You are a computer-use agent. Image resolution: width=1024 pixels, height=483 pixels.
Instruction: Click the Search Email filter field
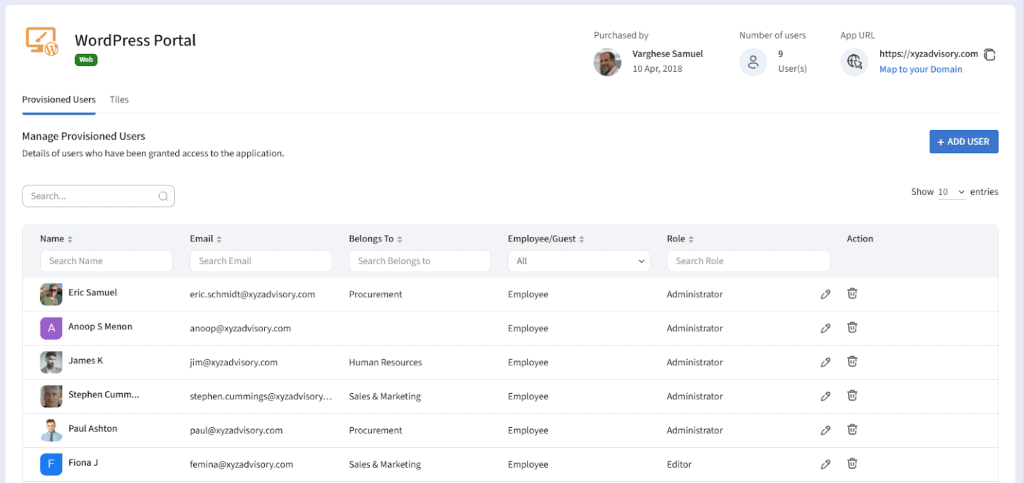click(x=260, y=261)
